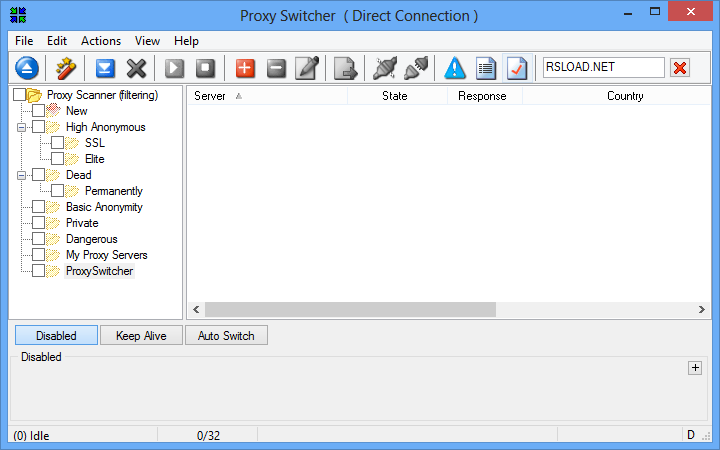Edit the proxy with the pencil icon

pos(307,68)
